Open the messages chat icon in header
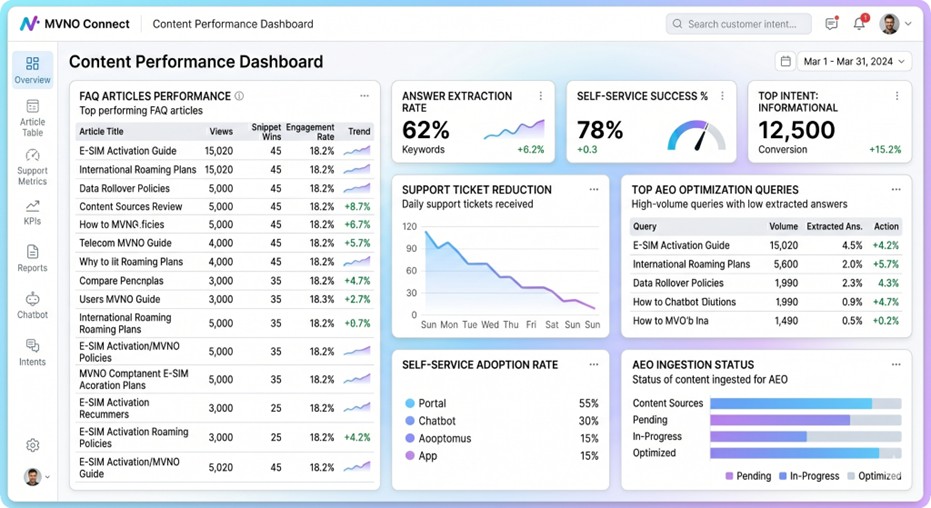 point(832,24)
